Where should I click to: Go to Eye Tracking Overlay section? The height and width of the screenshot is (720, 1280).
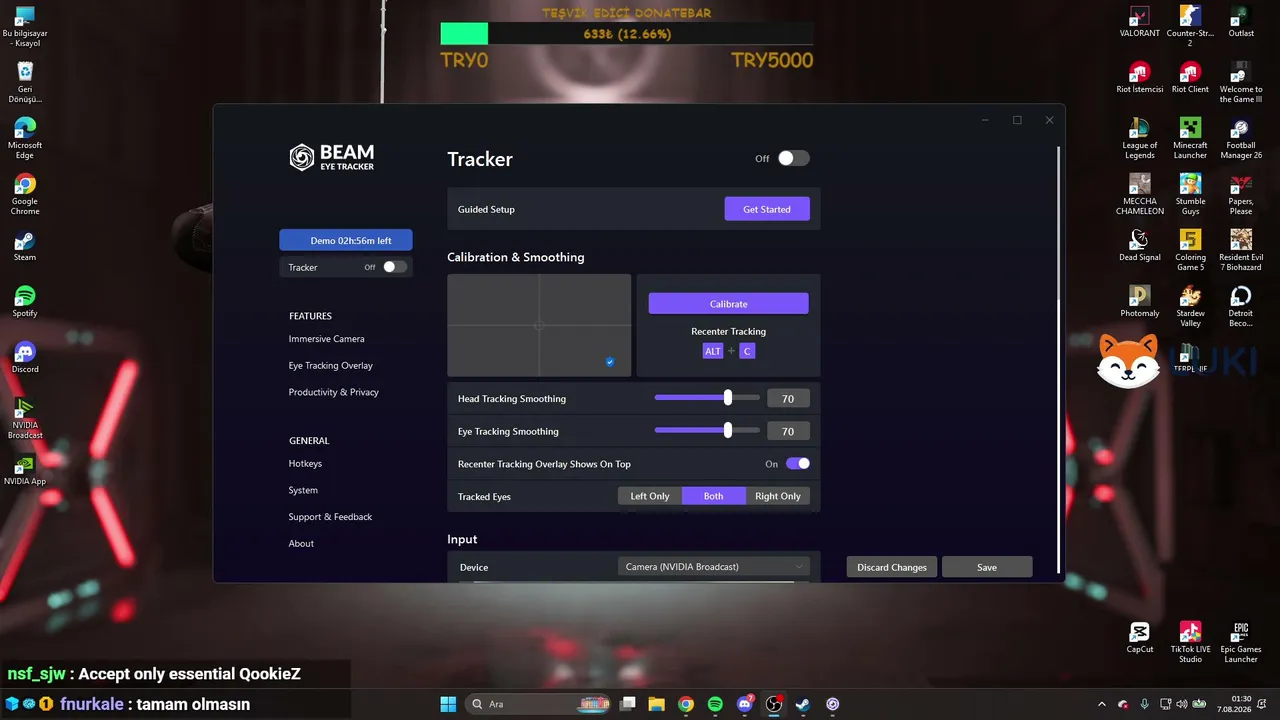[331, 366]
